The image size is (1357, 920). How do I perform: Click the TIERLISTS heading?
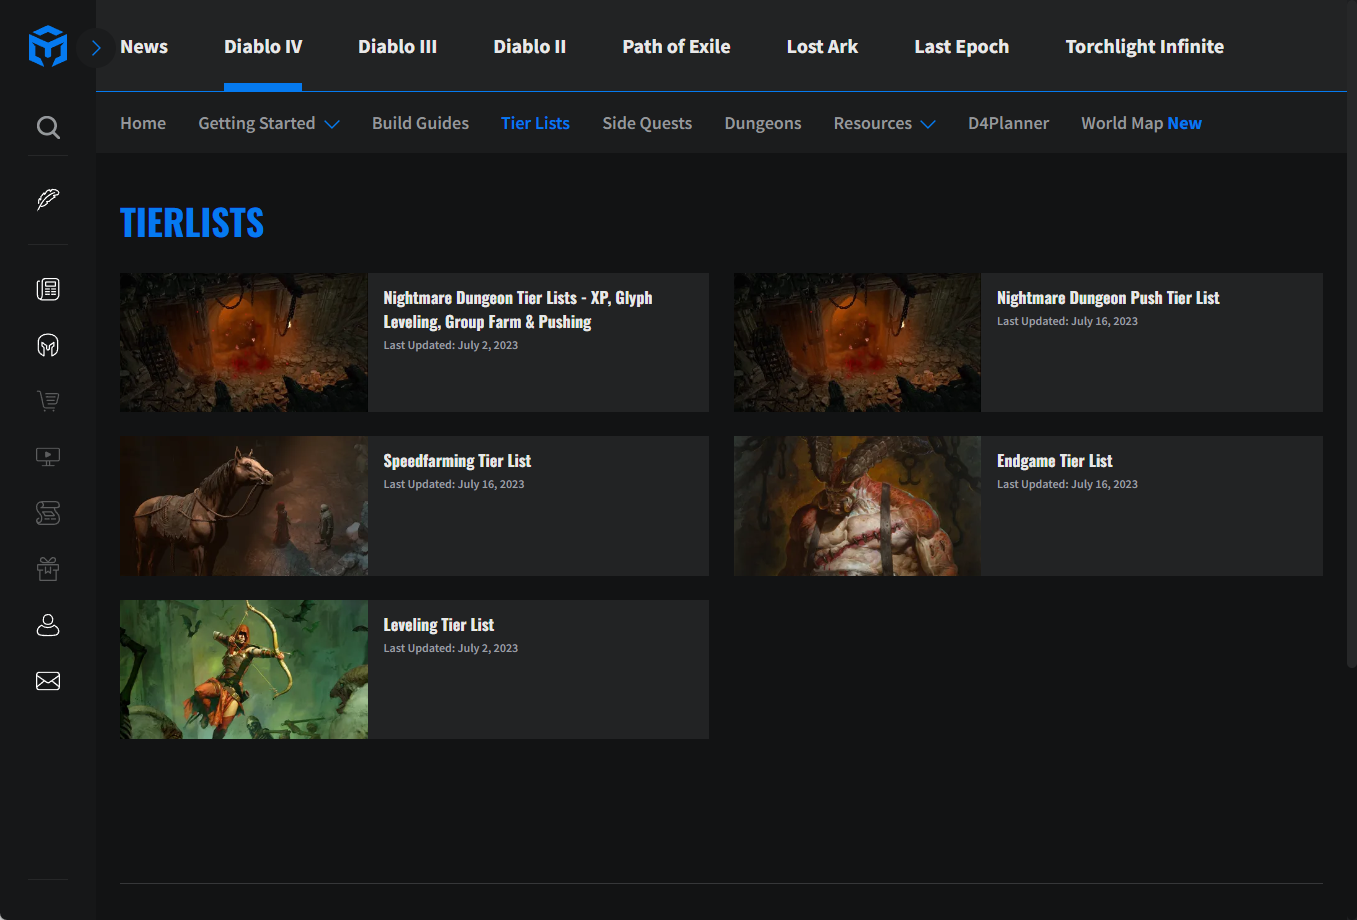coord(192,223)
